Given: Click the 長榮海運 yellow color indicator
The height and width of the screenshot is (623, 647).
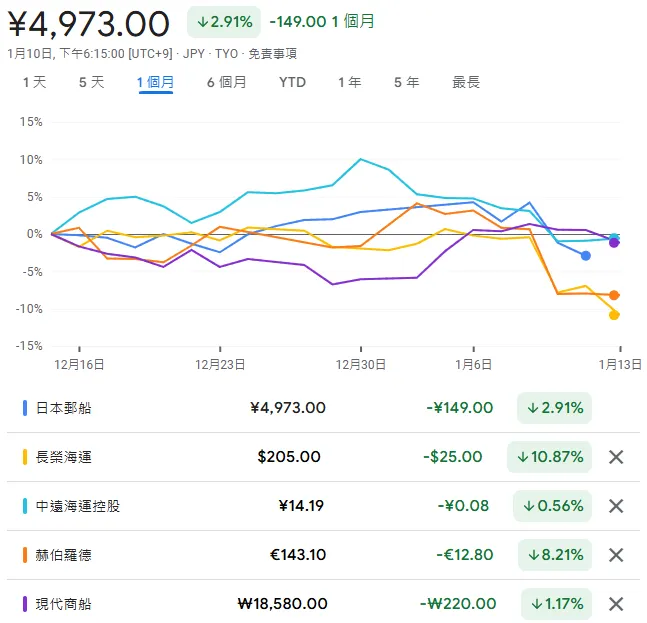Looking at the screenshot, I should 24,457.
